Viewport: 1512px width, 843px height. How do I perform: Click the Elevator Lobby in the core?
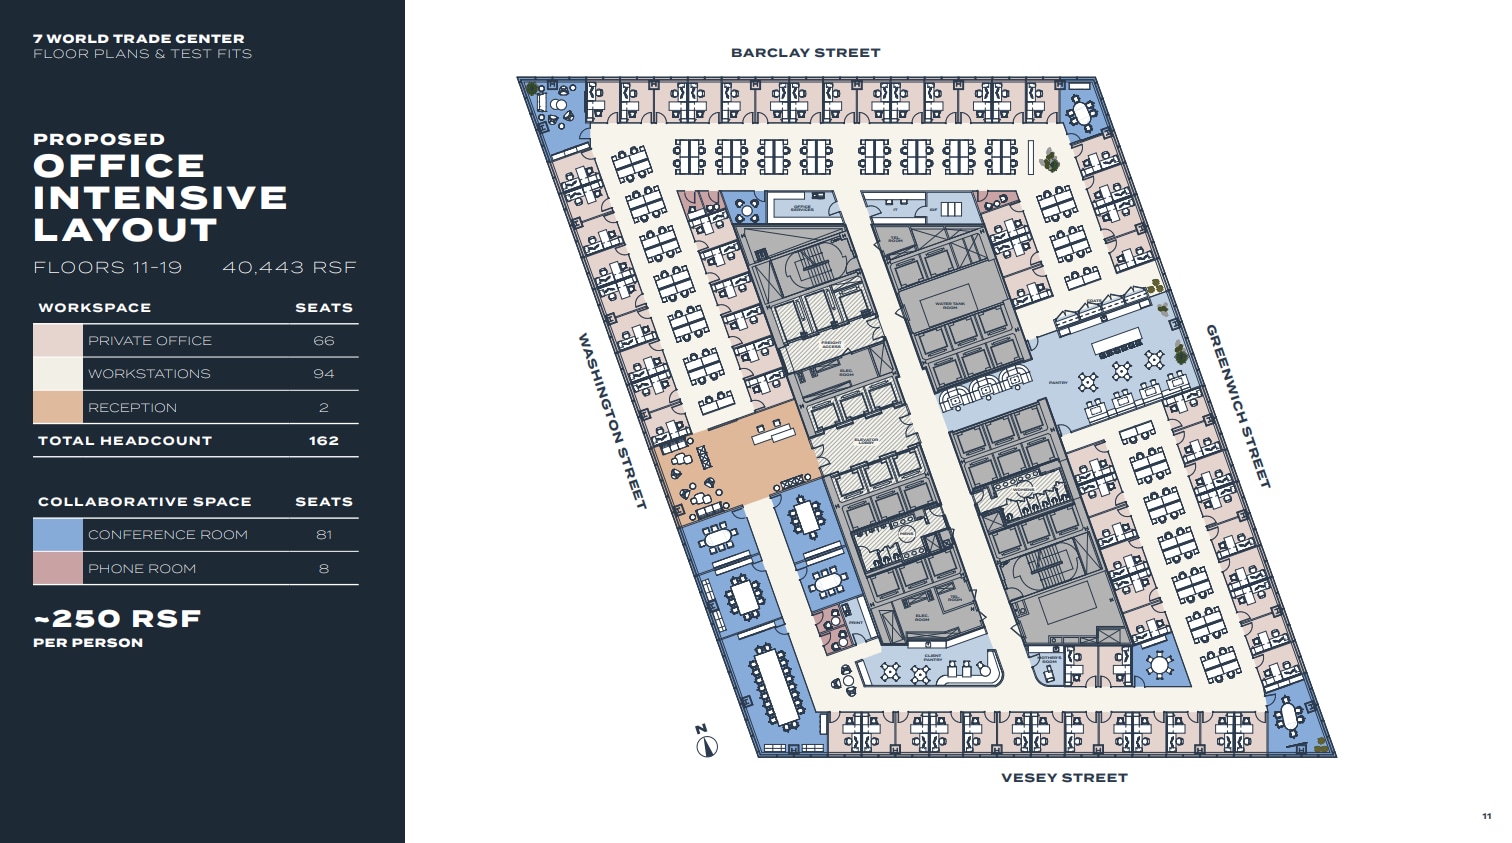[865, 440]
